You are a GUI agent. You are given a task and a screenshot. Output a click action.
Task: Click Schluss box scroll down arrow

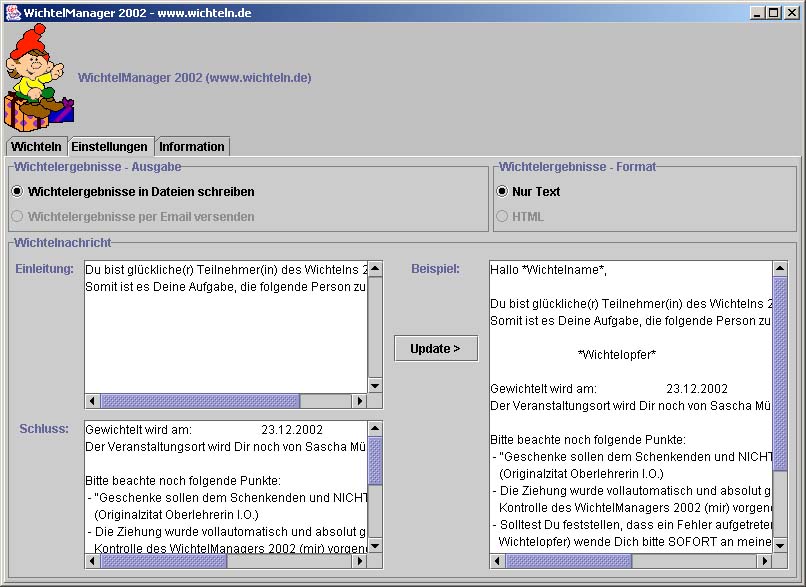click(x=375, y=546)
